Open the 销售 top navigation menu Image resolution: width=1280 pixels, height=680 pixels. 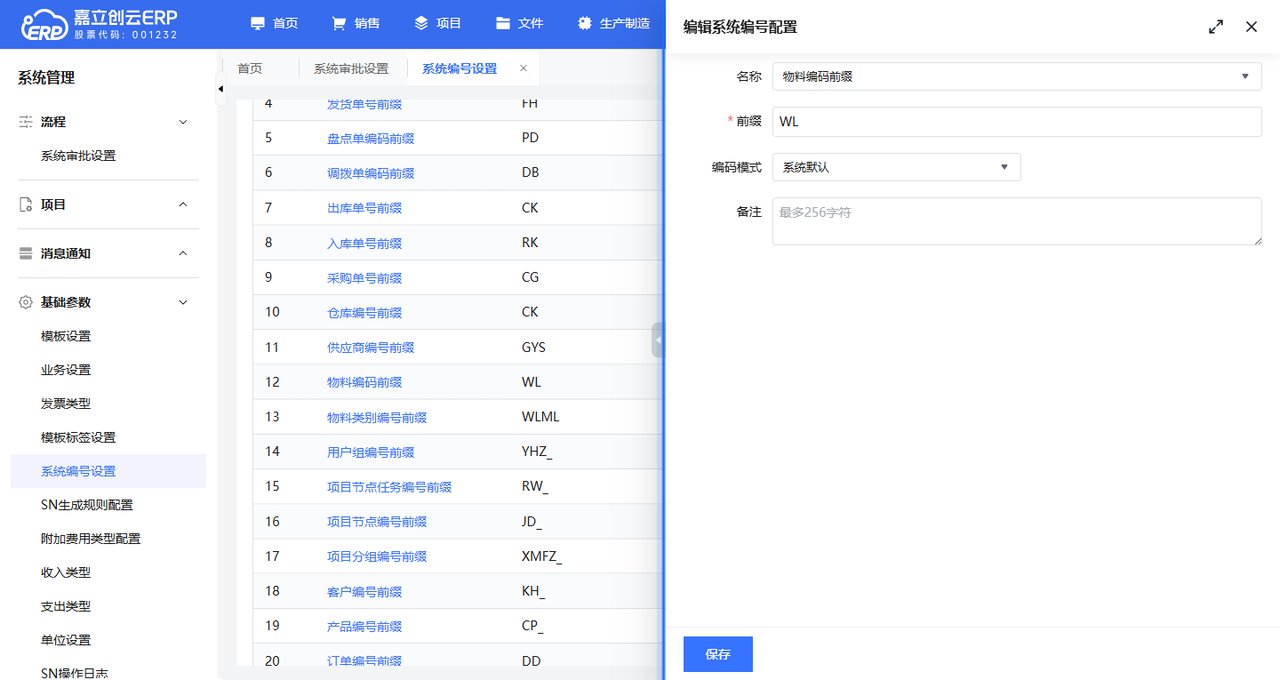pyautogui.click(x=356, y=23)
